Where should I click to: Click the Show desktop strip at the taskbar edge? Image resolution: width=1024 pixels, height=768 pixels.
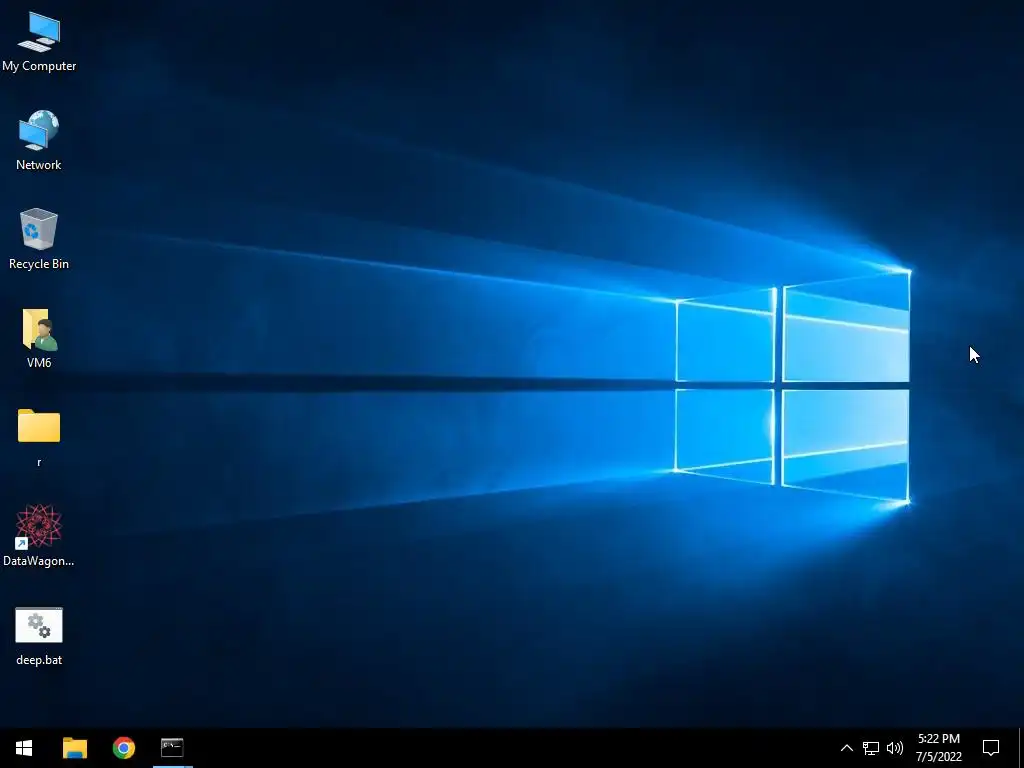1021,748
